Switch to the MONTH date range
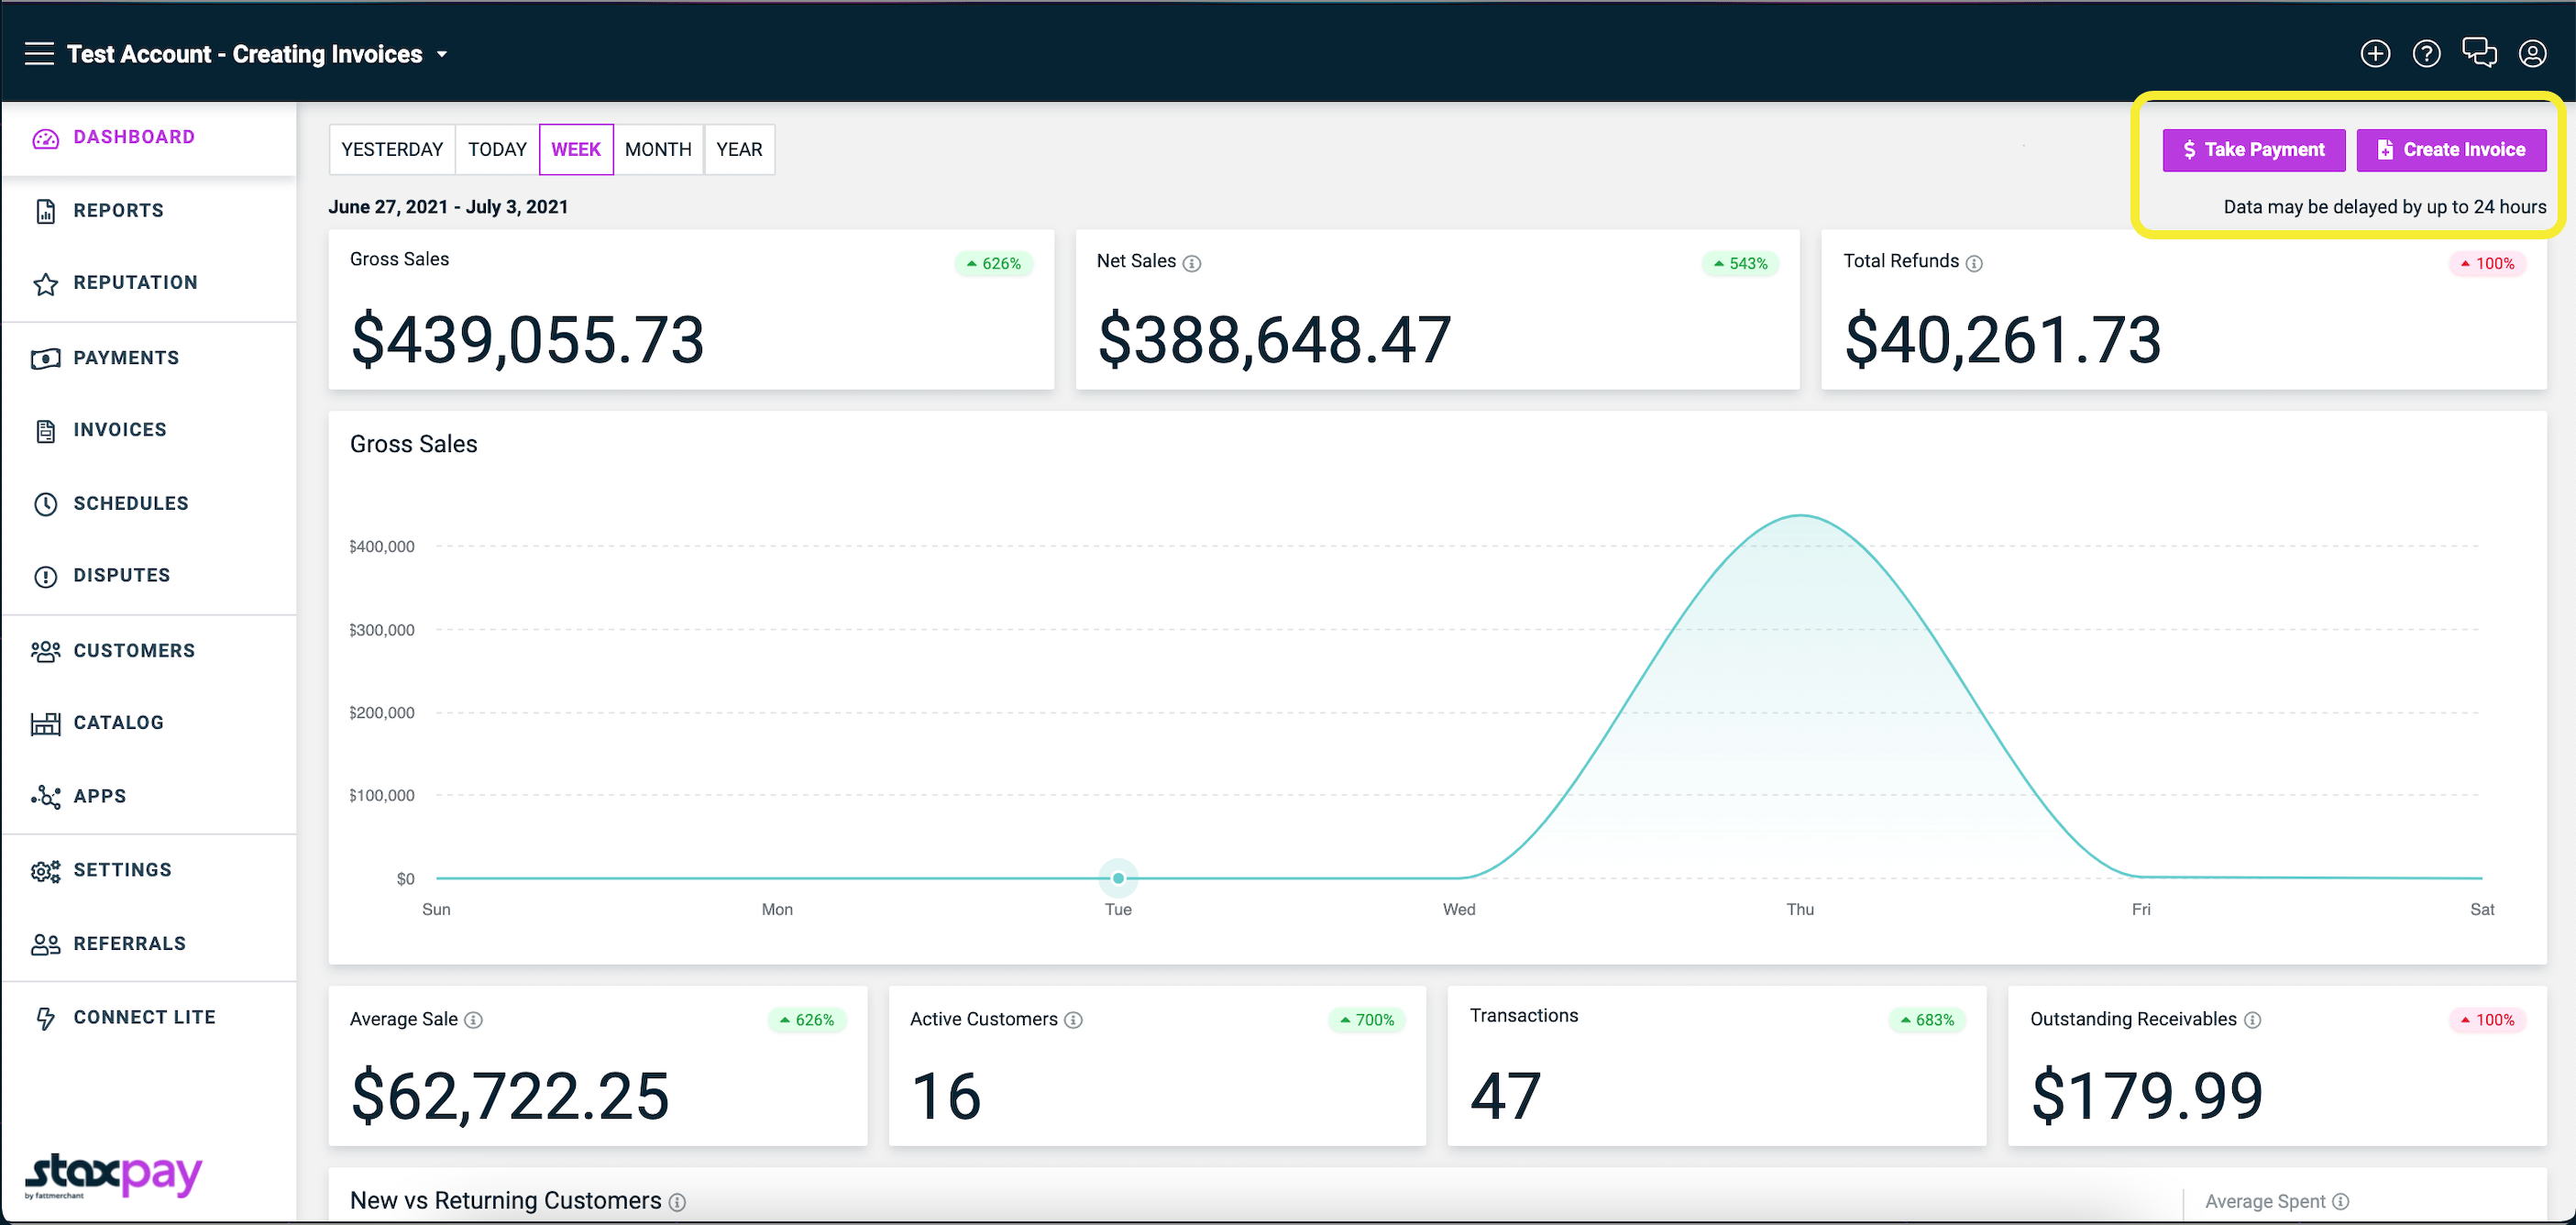This screenshot has height=1225, width=2576. [658, 149]
